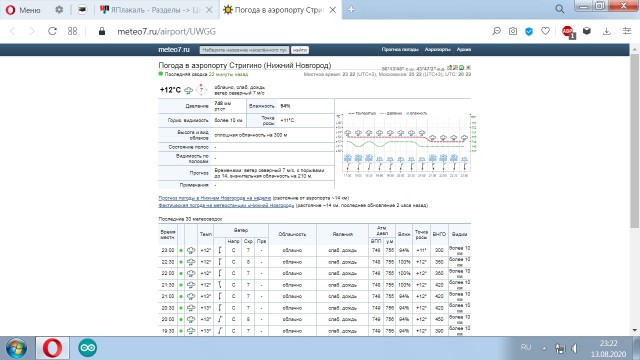
Task: Switch to the settings gear tab
Action: tap(59, 10)
